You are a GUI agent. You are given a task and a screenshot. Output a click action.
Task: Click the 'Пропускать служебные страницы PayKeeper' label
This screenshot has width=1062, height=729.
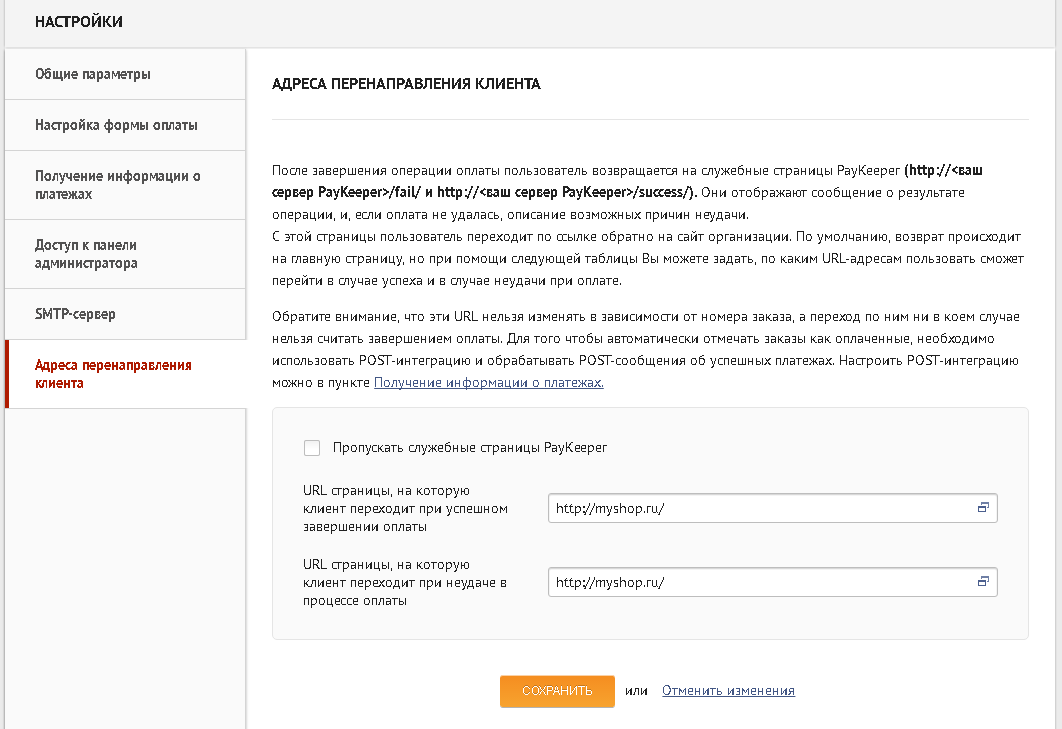pyautogui.click(x=470, y=448)
